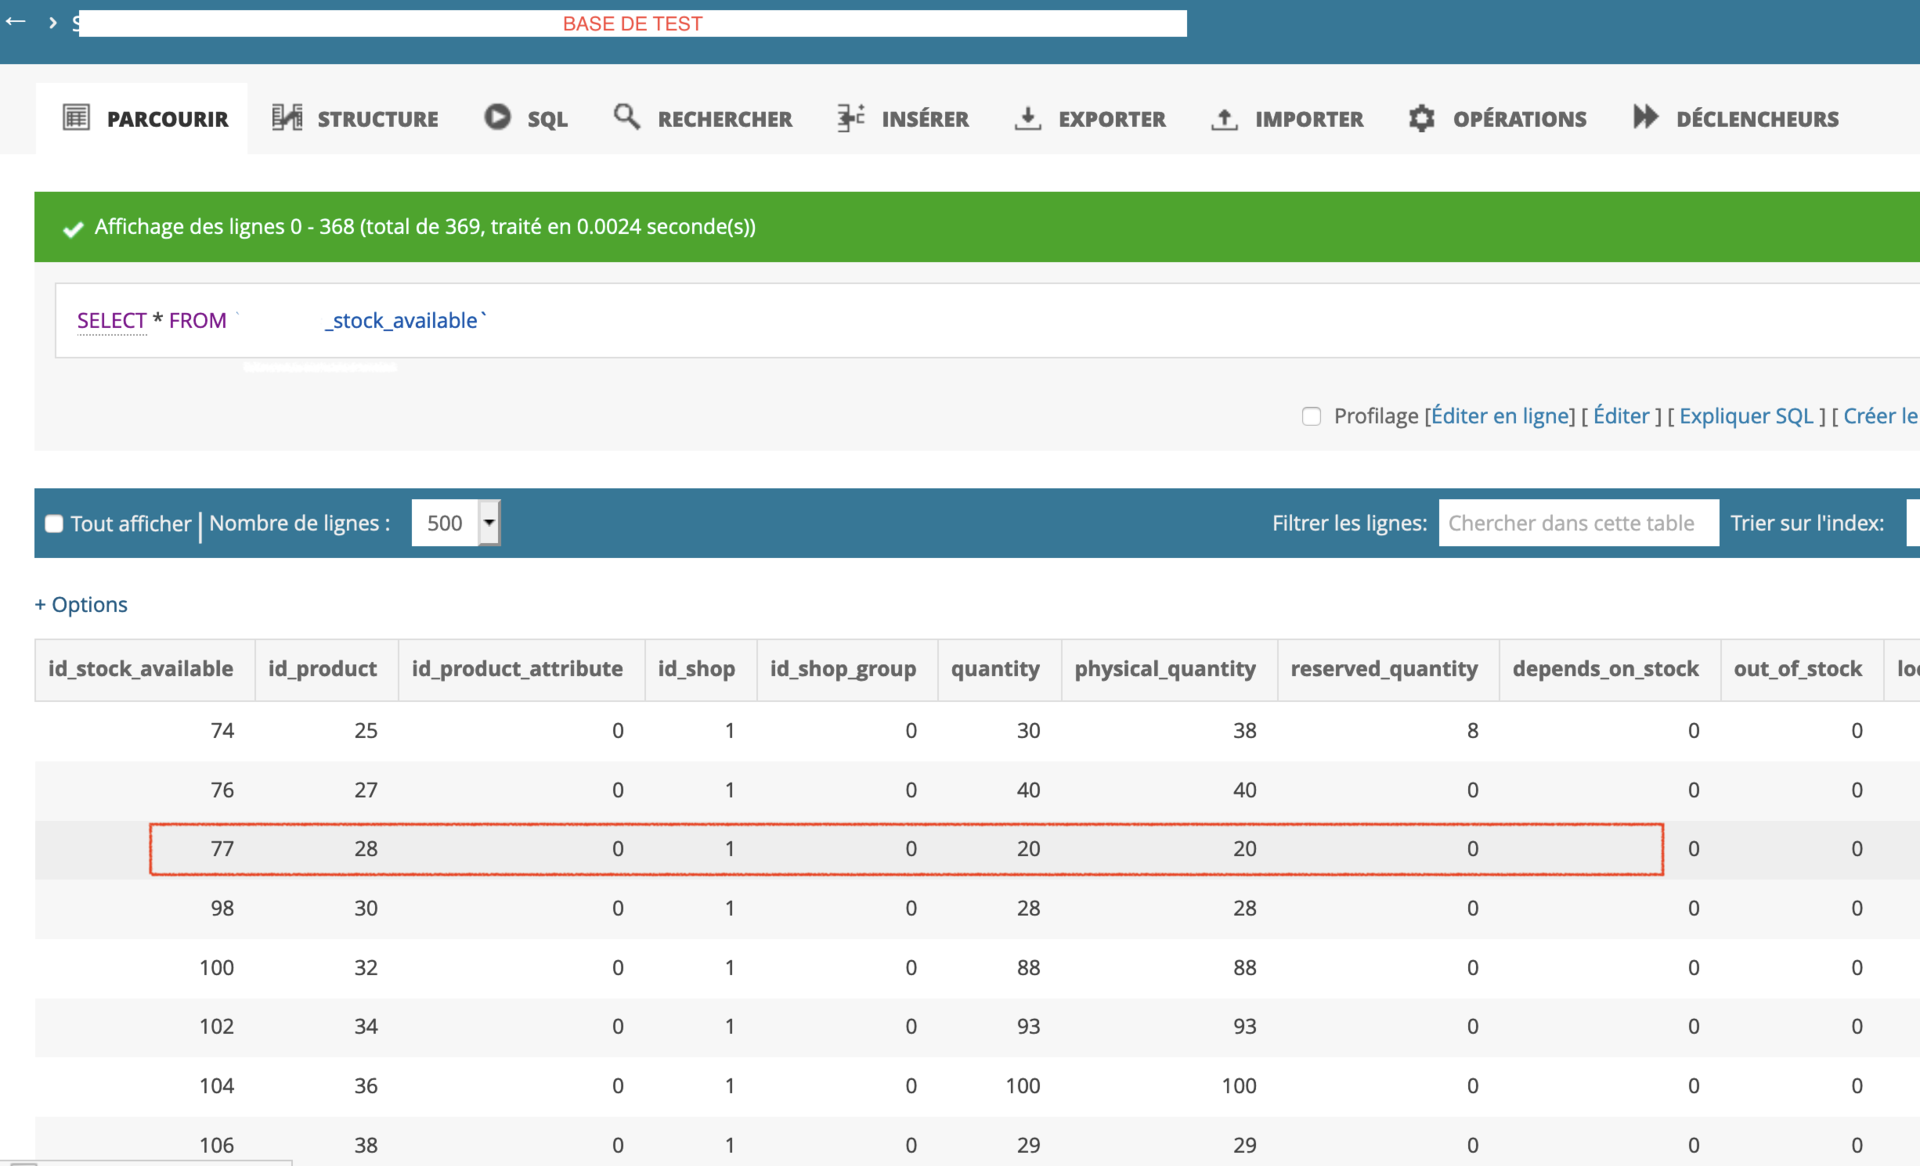Click the Rechercher magnifier icon

[x=627, y=117]
